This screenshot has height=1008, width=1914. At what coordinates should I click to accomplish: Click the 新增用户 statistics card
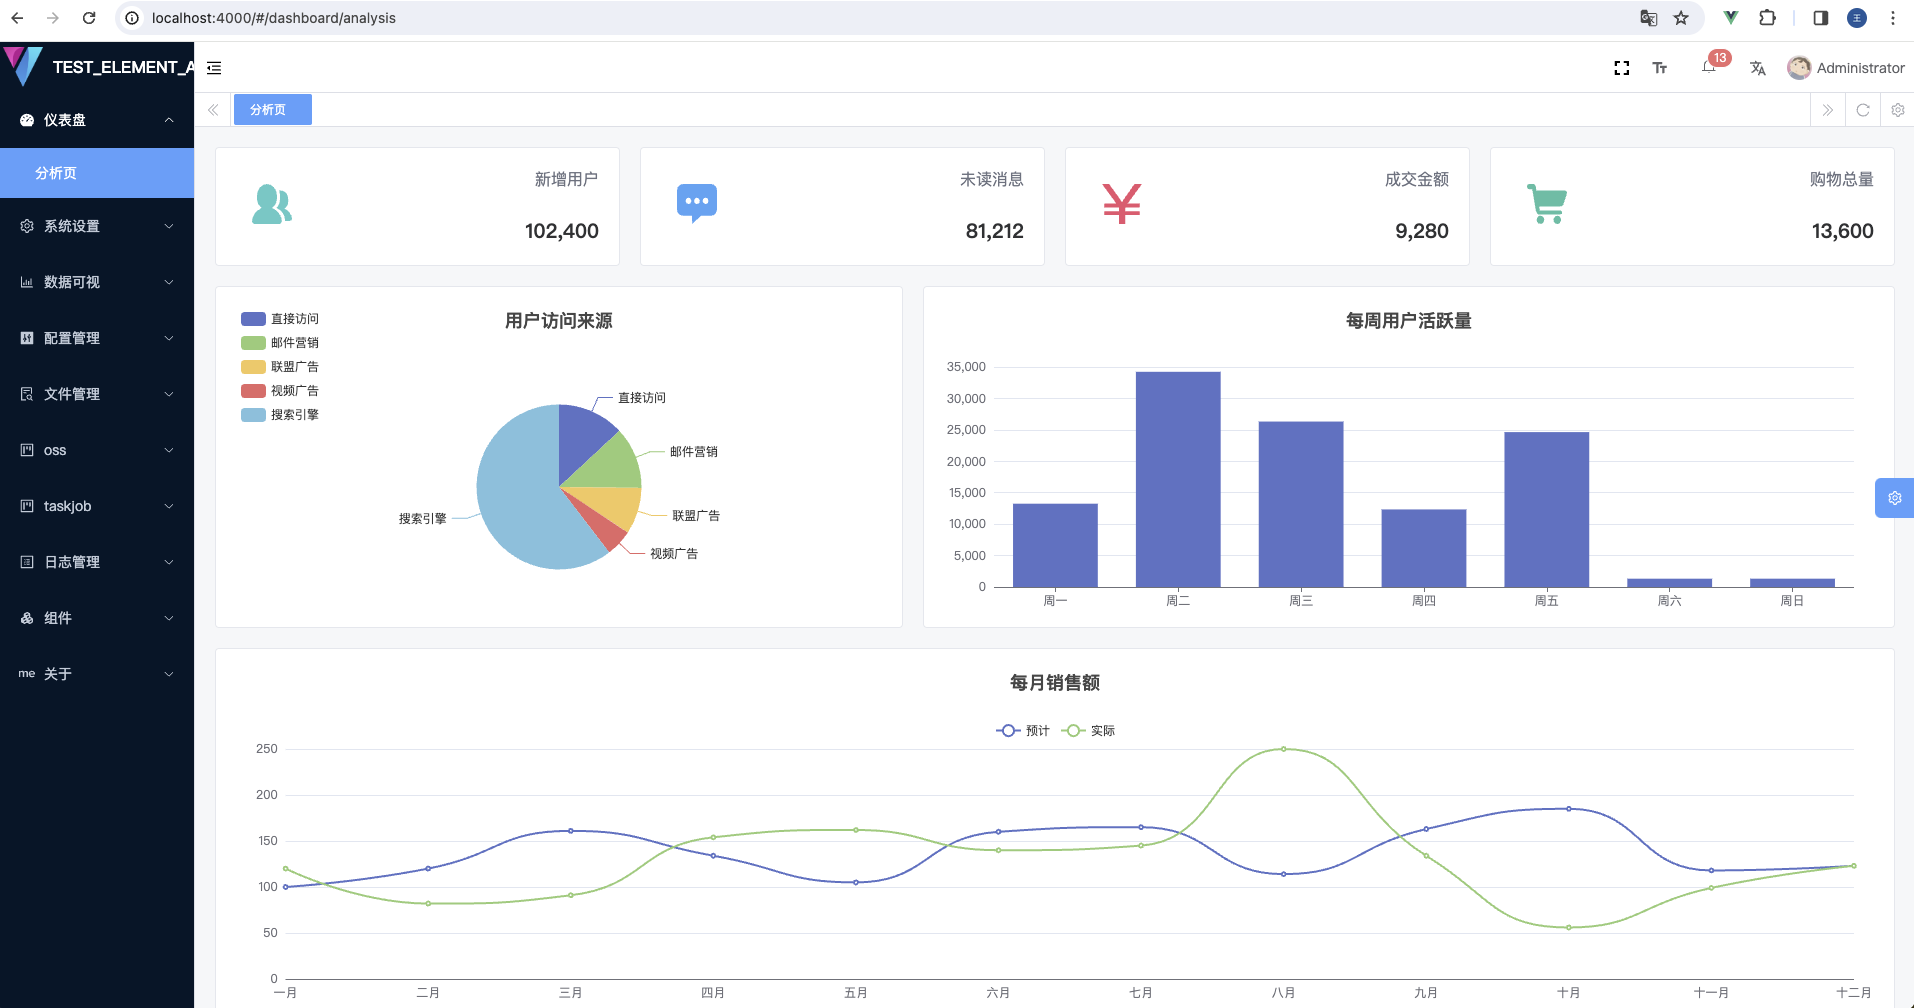417,206
